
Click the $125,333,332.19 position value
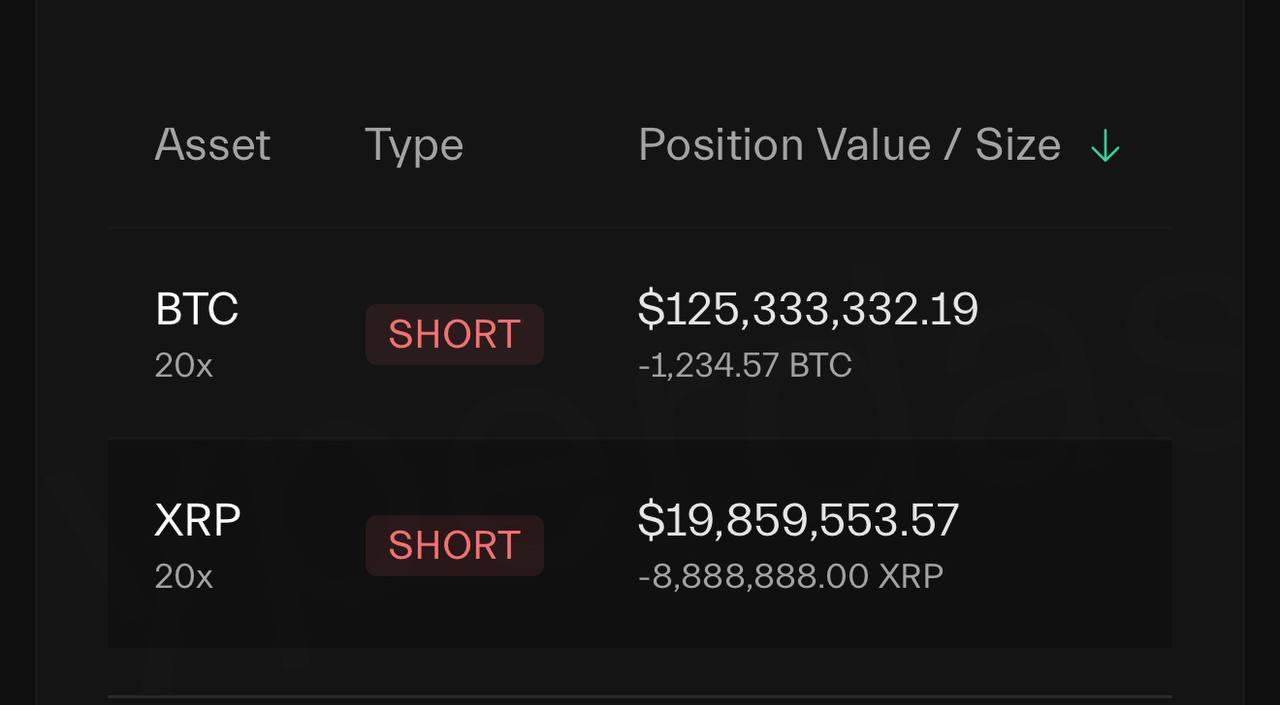tap(808, 309)
